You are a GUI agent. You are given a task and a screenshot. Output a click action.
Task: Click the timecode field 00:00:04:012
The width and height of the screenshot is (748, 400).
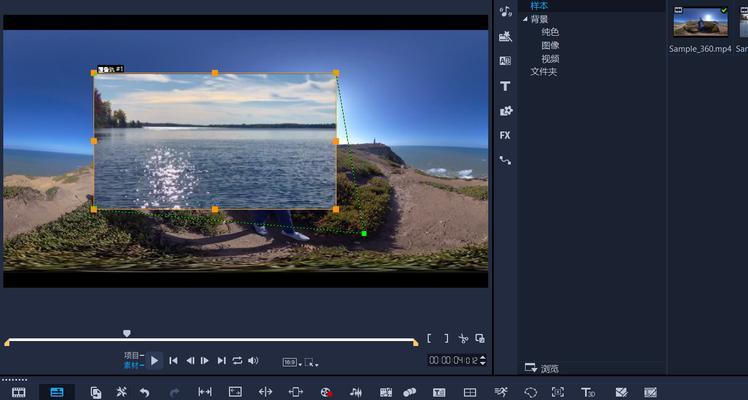coord(453,360)
